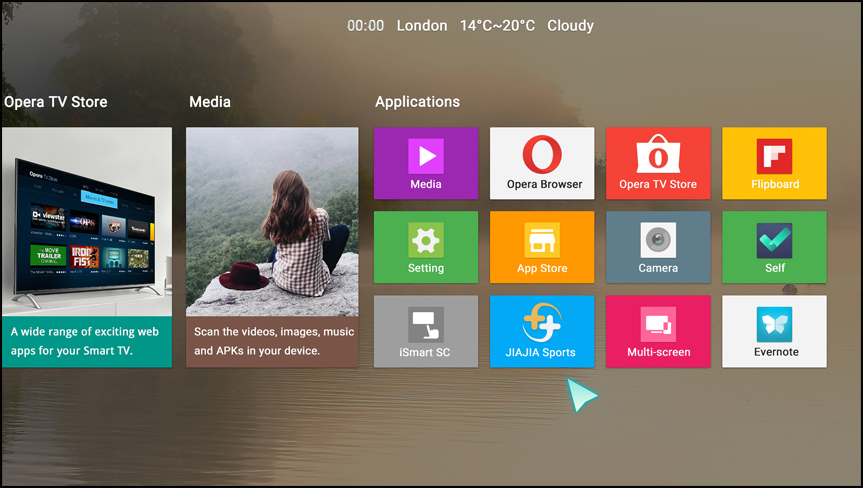Open the JIAJIA Sports app
The image size is (863, 488).
point(542,331)
